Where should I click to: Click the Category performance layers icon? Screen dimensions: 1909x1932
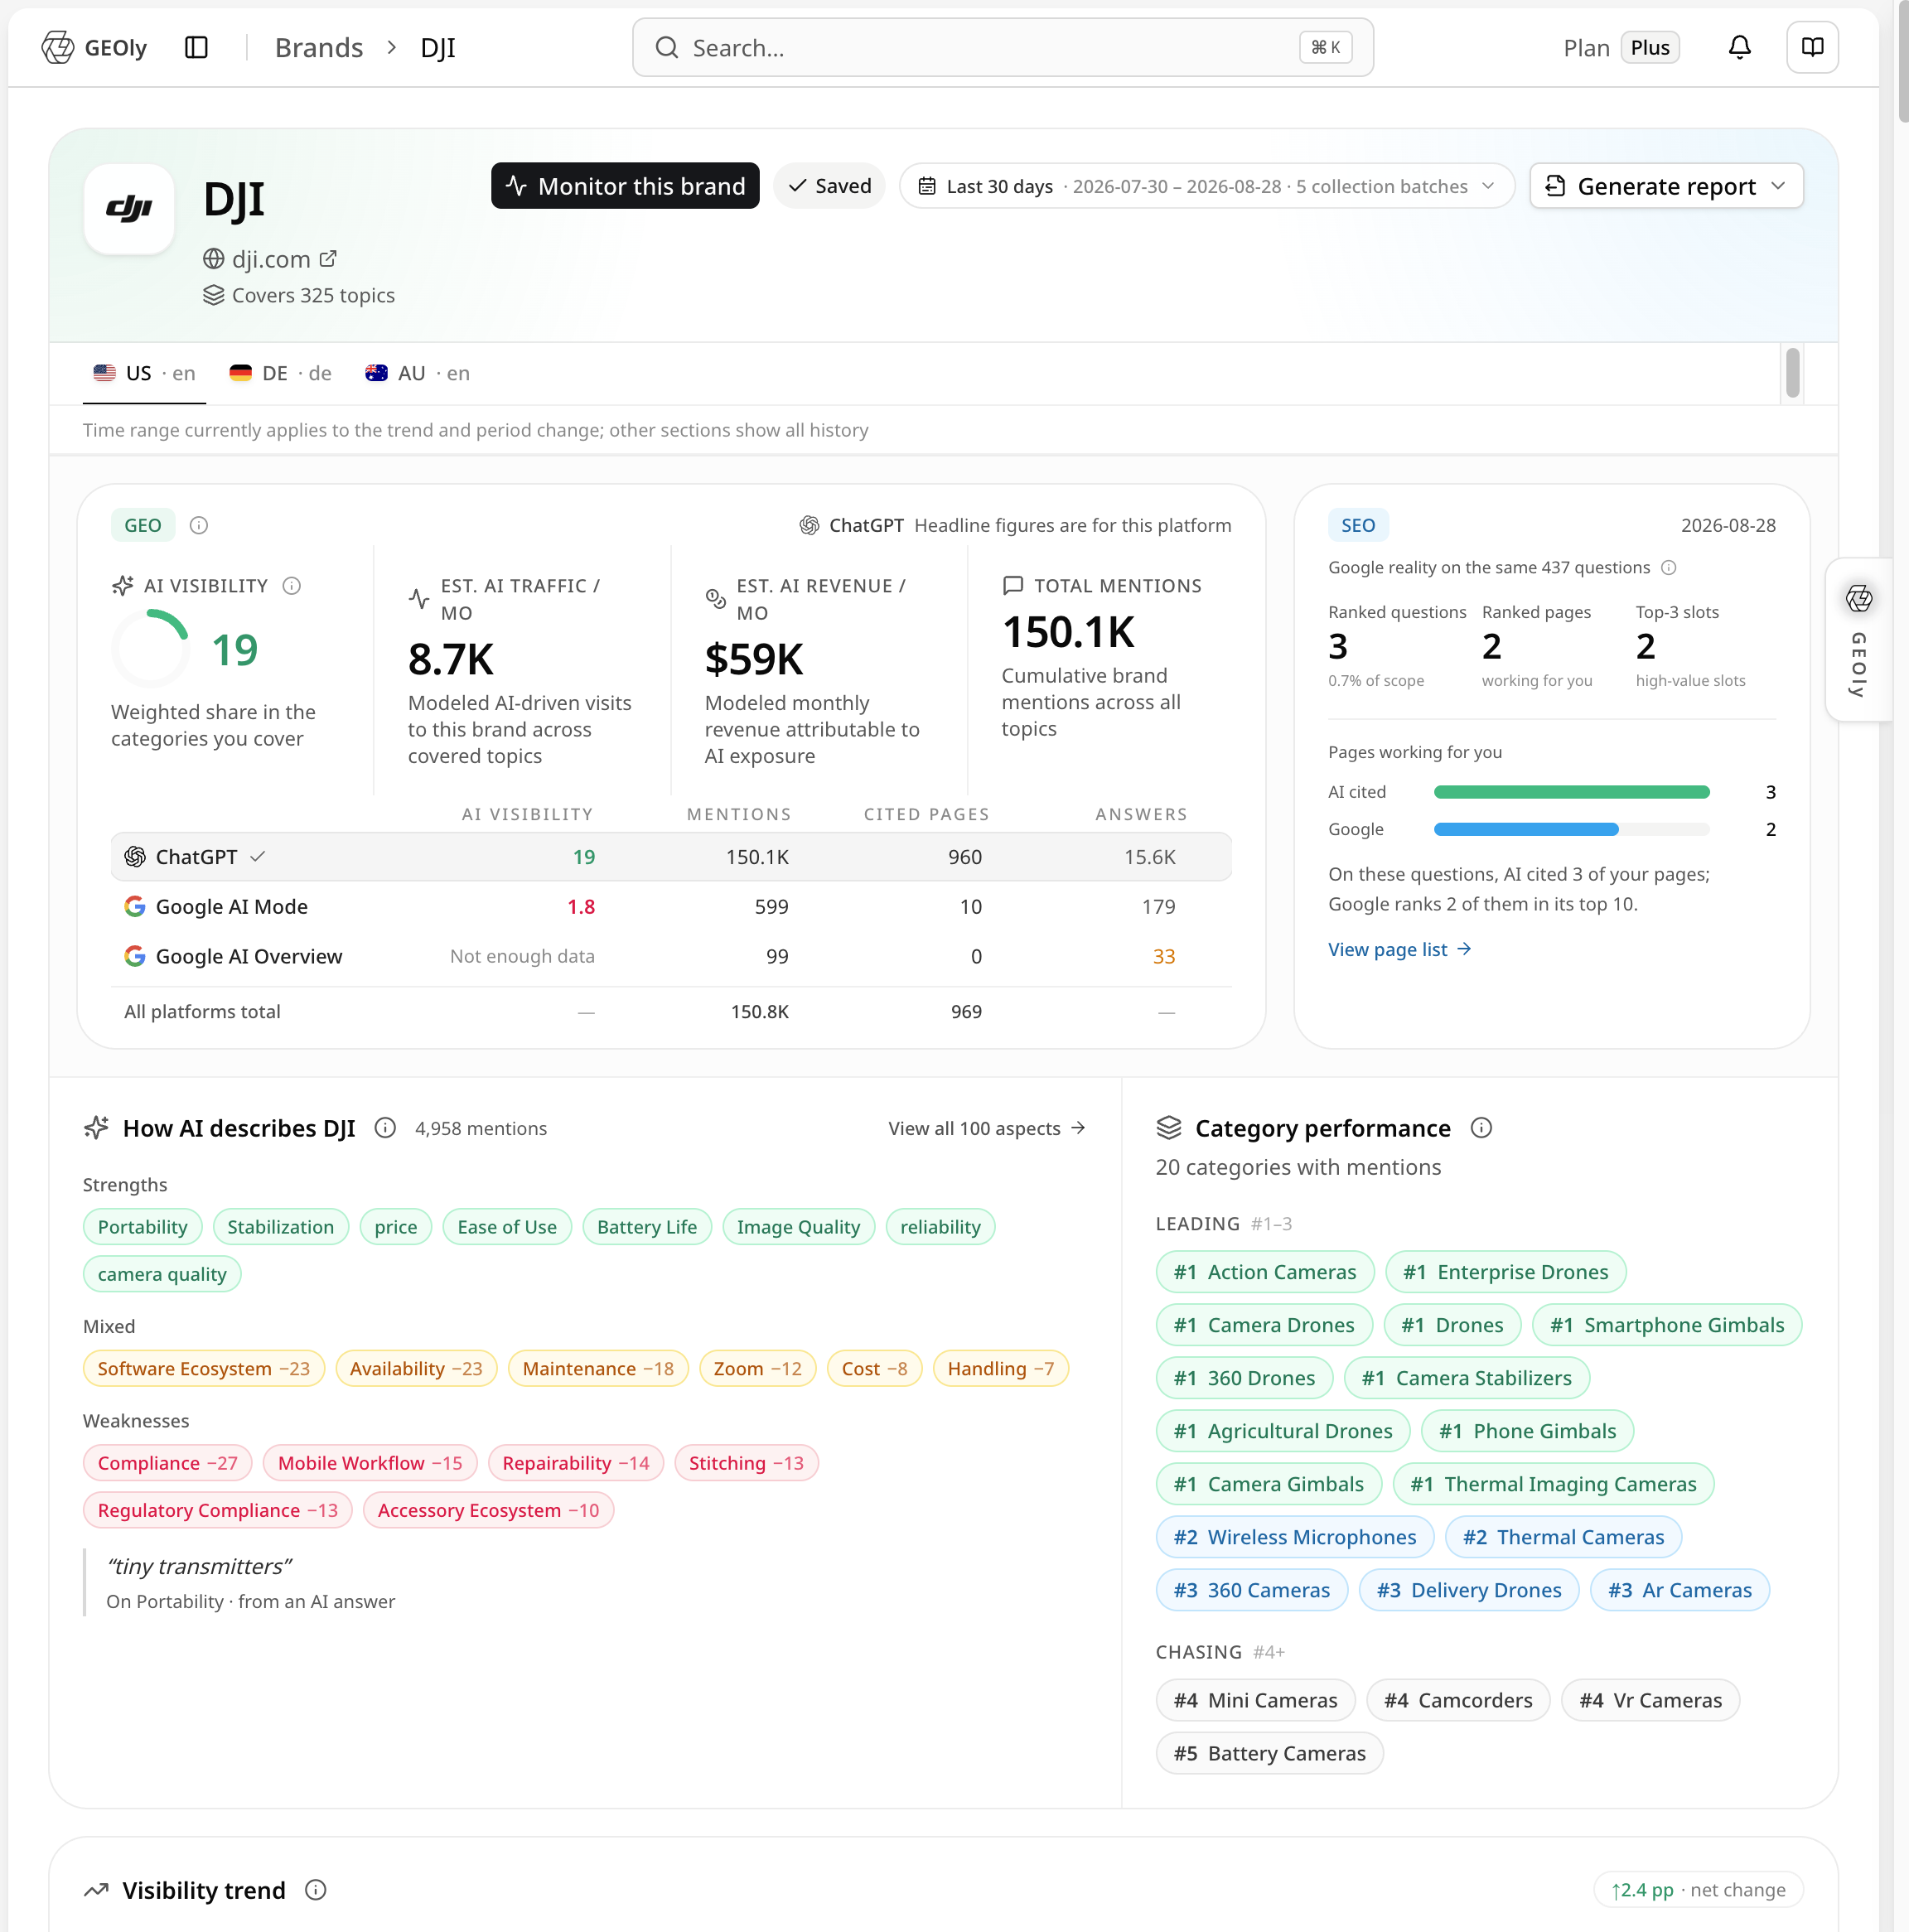click(x=1169, y=1128)
